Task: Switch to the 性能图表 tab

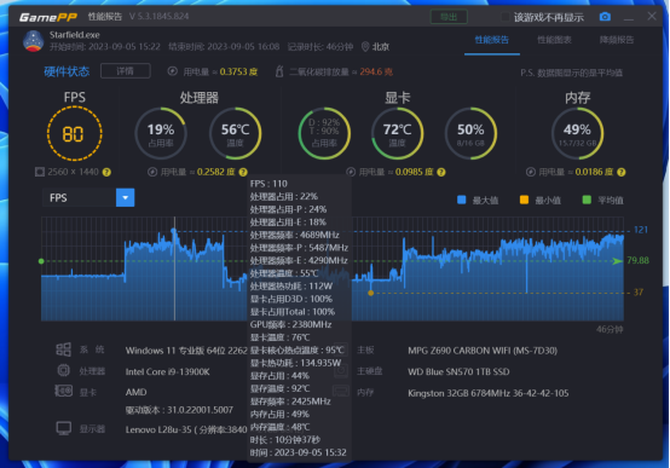Action: coord(554,40)
